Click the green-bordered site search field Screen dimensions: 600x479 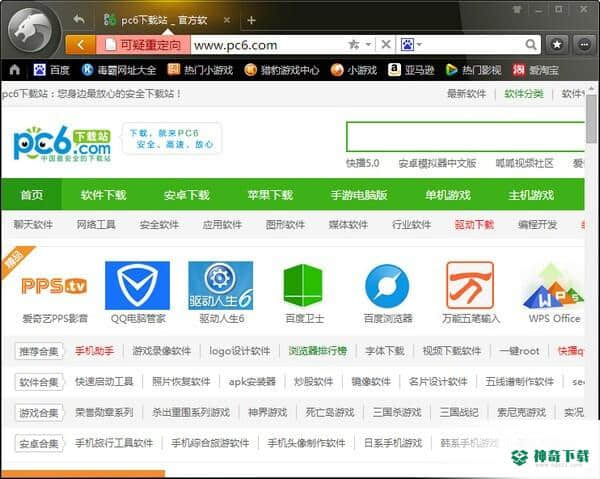tap(465, 137)
